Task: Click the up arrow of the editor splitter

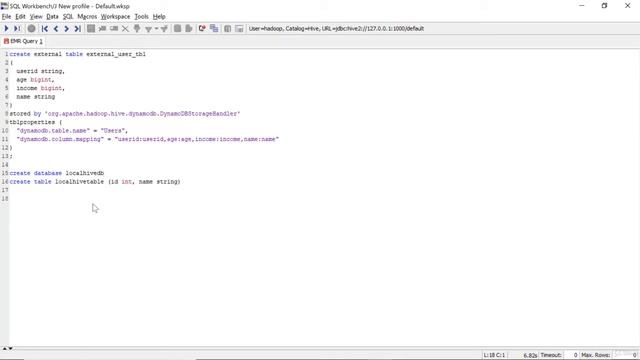Action: coord(5,349)
